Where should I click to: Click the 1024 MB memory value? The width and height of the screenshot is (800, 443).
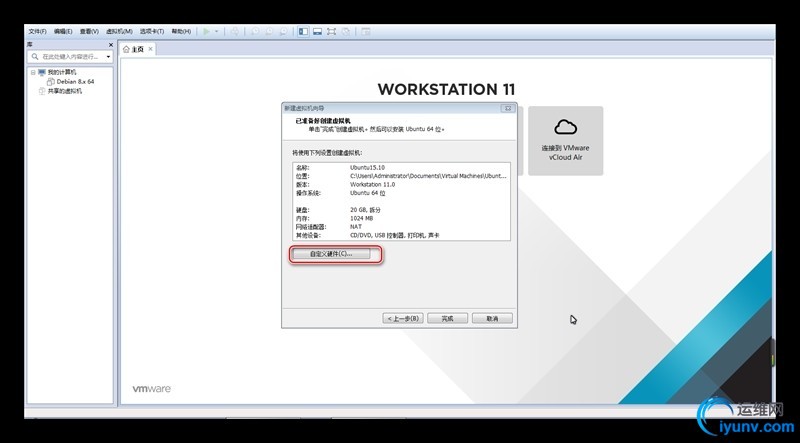tap(361, 218)
